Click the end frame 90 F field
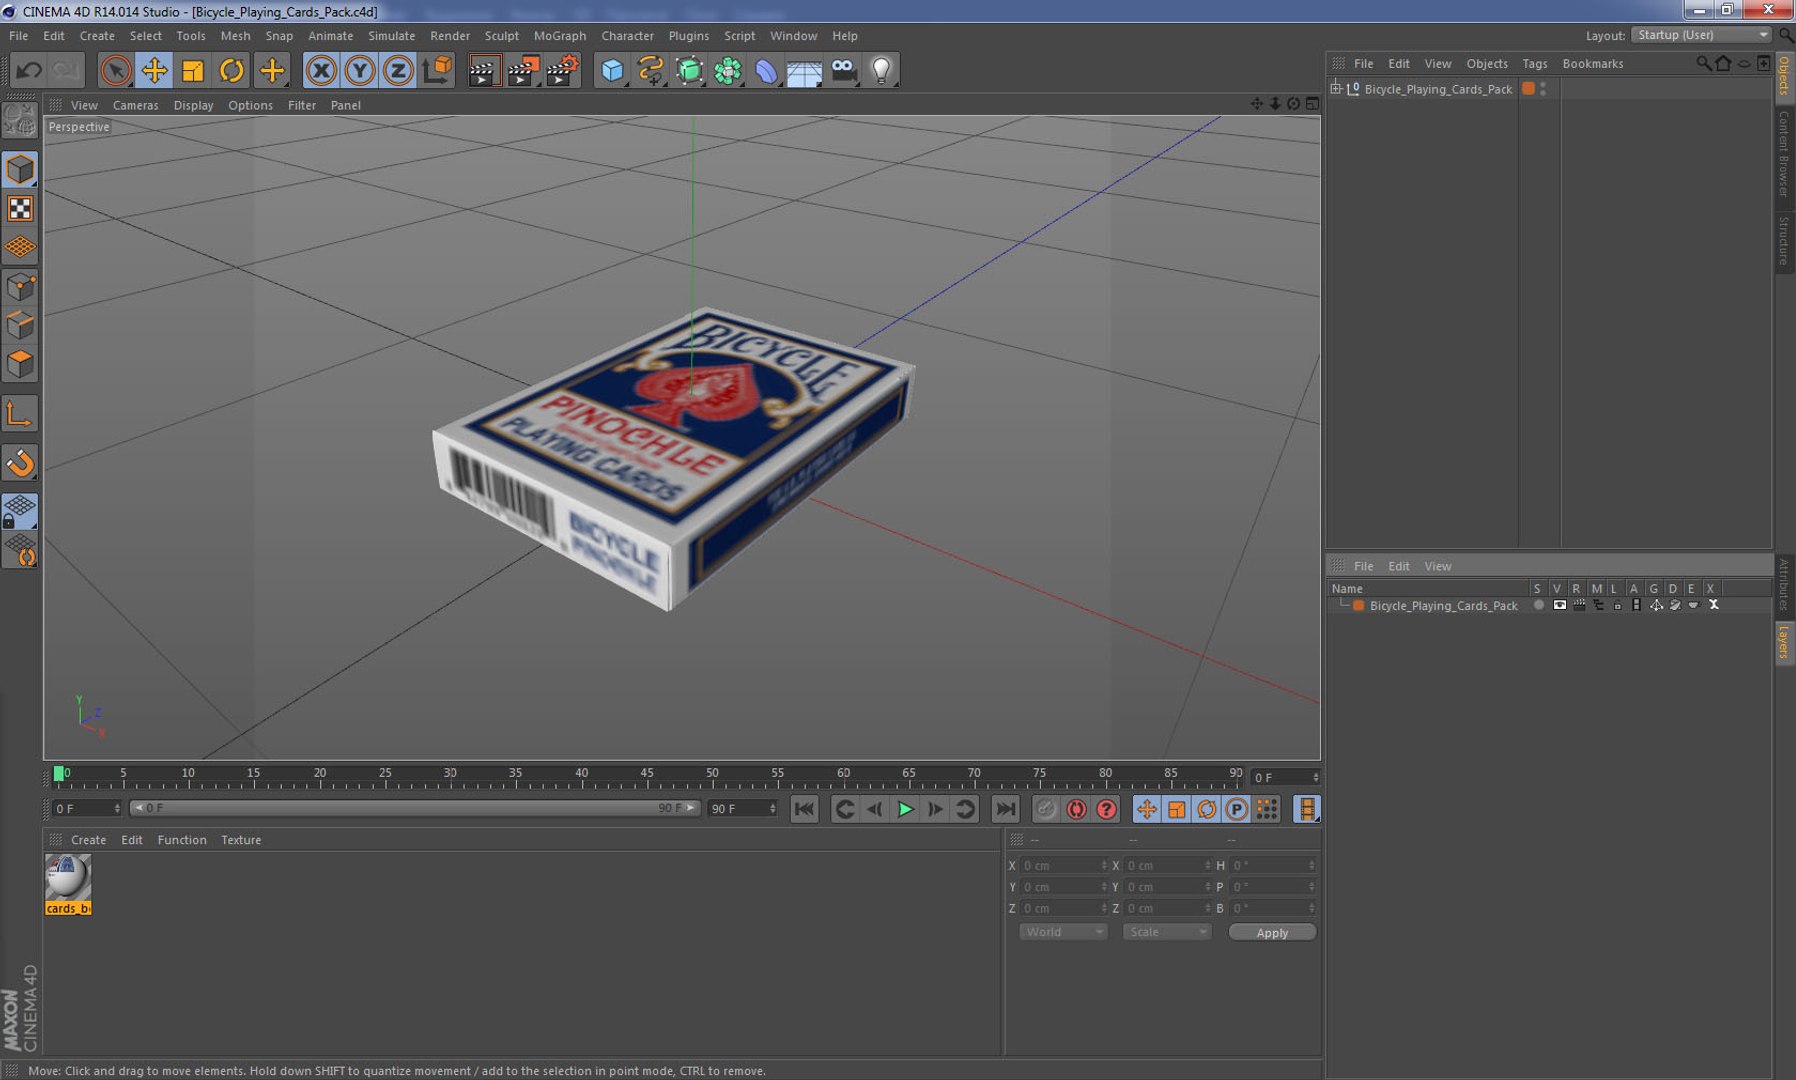The height and width of the screenshot is (1080, 1796). (x=742, y=808)
